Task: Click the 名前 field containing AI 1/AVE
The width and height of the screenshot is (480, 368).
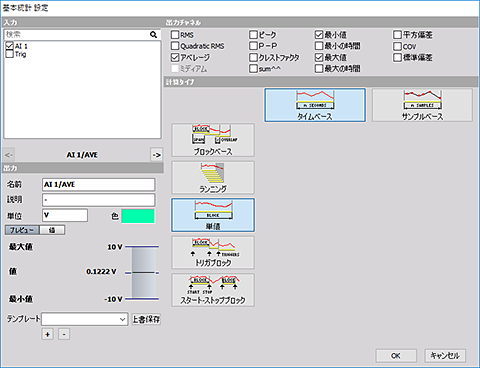Action: (99, 184)
